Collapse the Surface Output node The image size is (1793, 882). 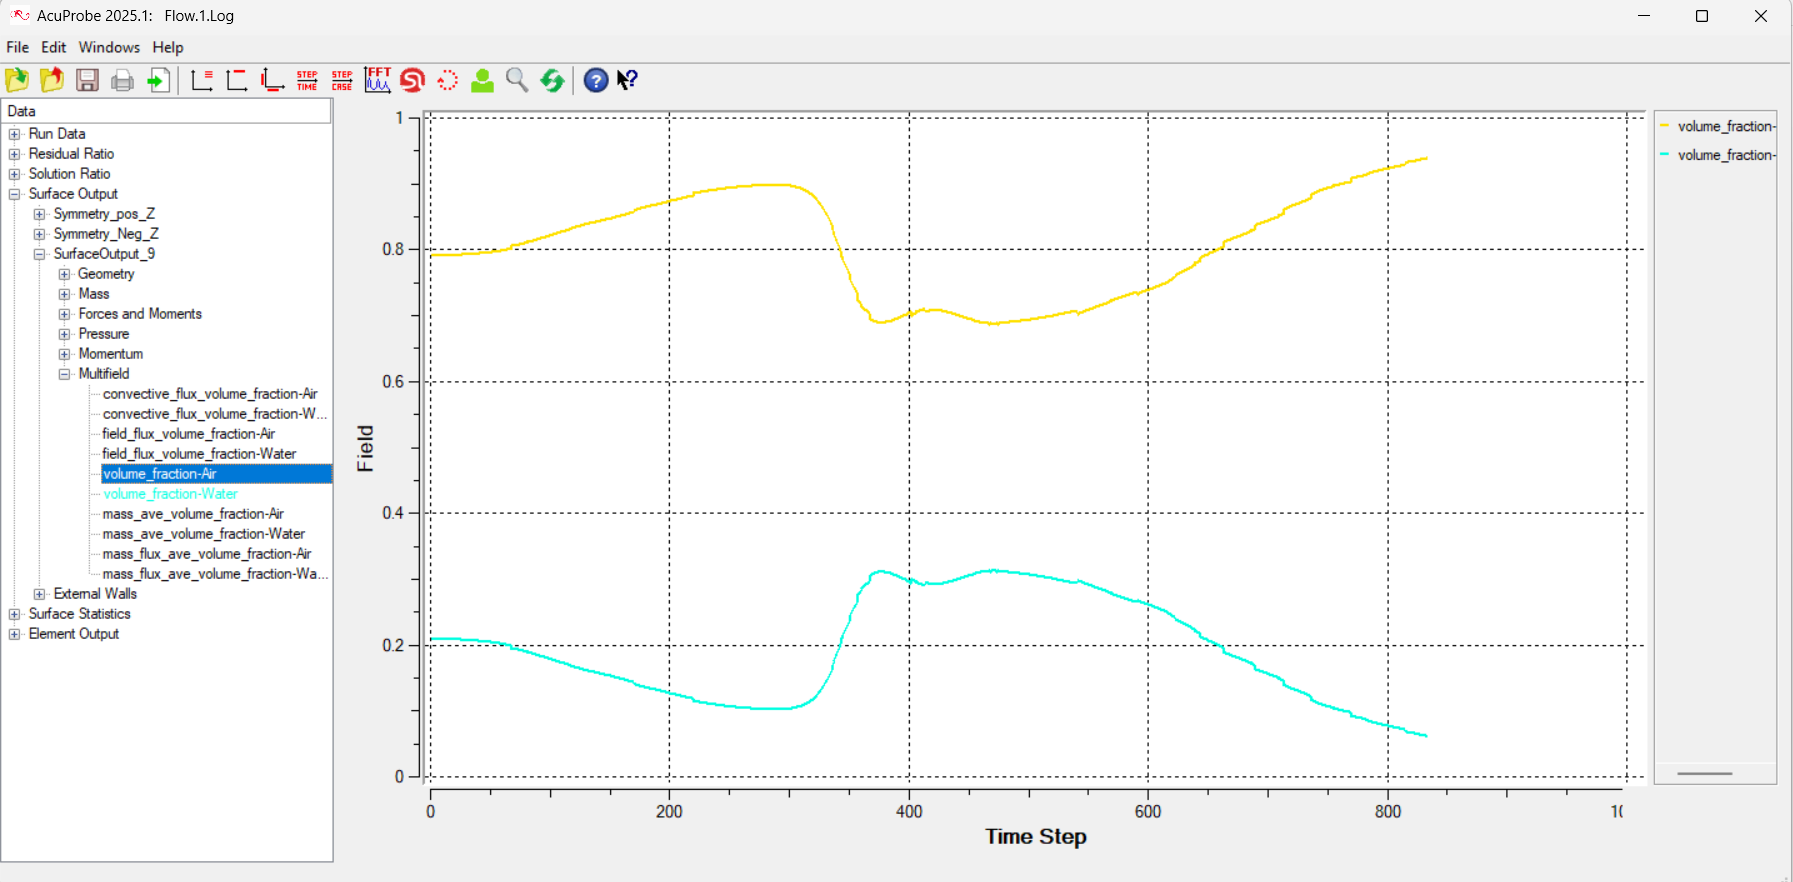[14, 194]
